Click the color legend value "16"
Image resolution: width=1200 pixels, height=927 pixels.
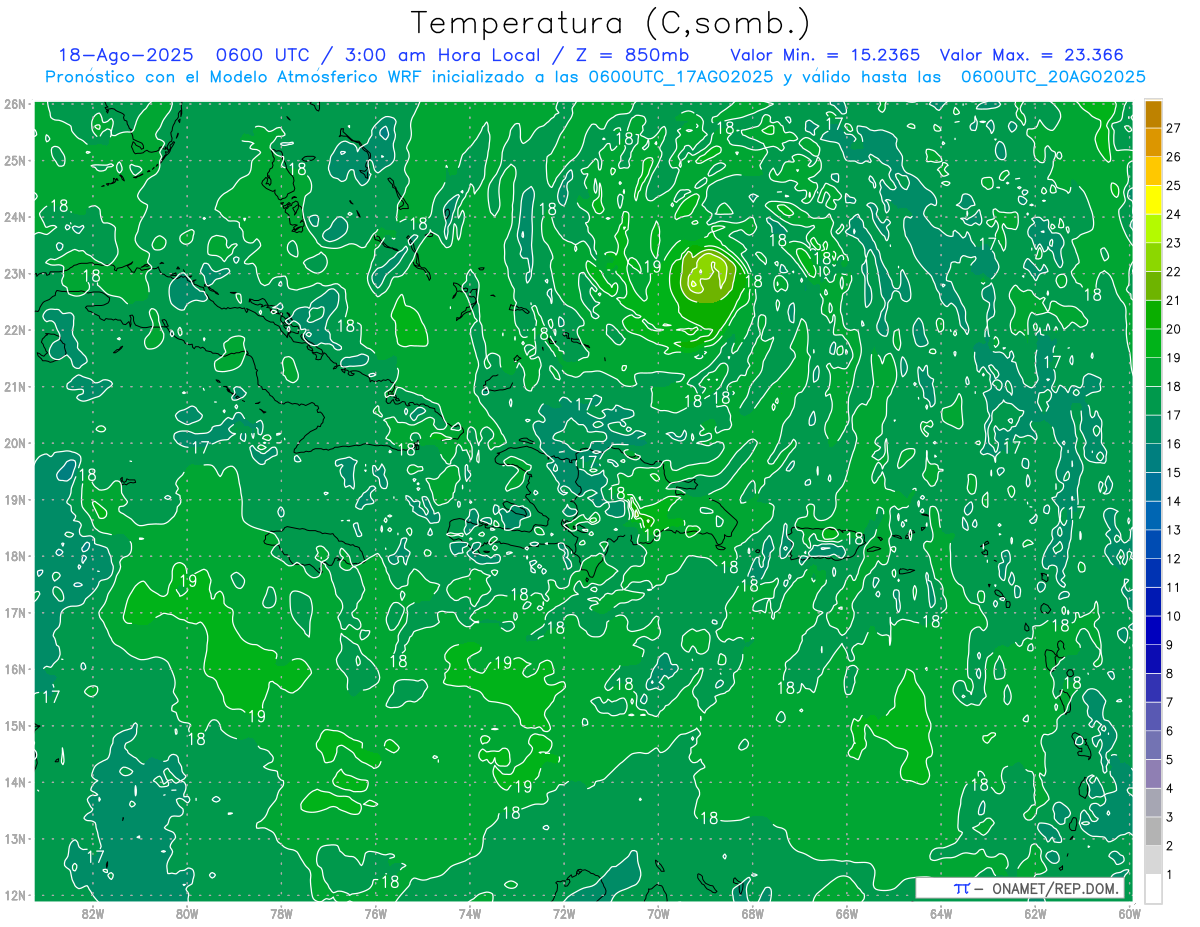click(x=1174, y=444)
